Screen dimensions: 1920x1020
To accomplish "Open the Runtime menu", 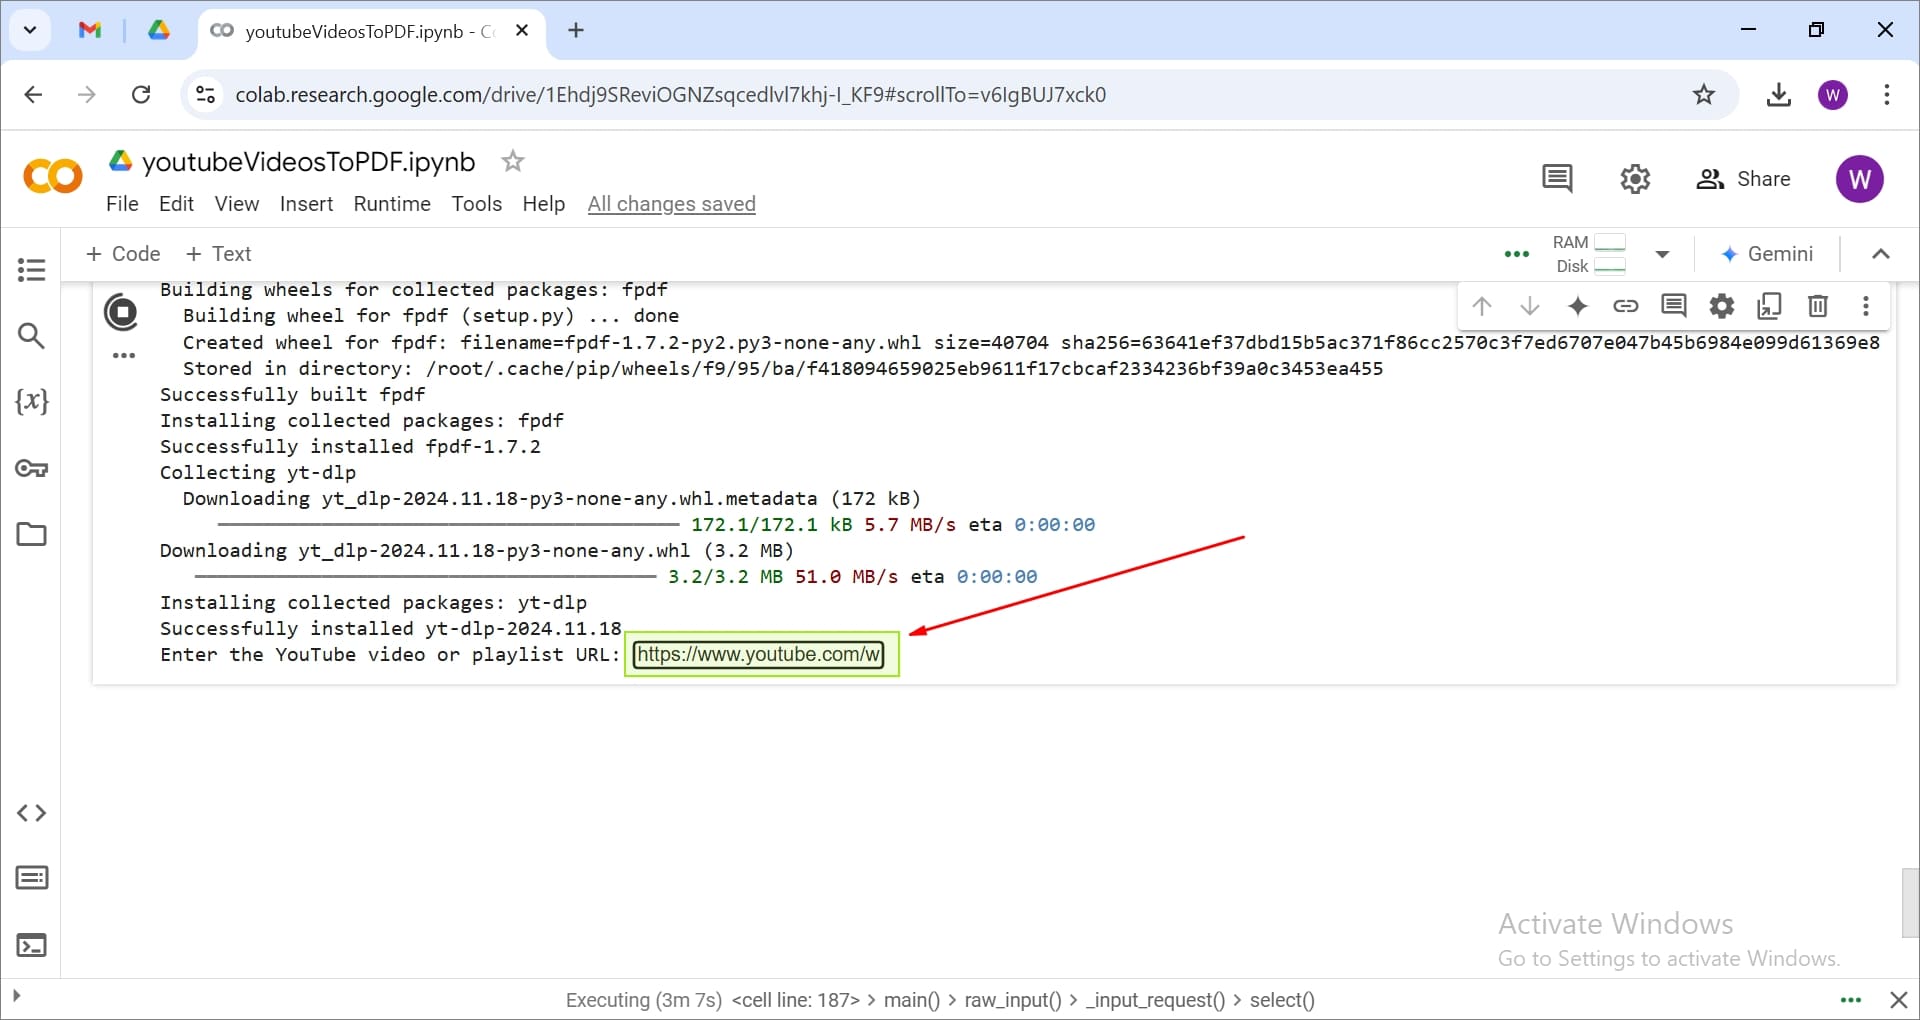I will pyautogui.click(x=392, y=204).
